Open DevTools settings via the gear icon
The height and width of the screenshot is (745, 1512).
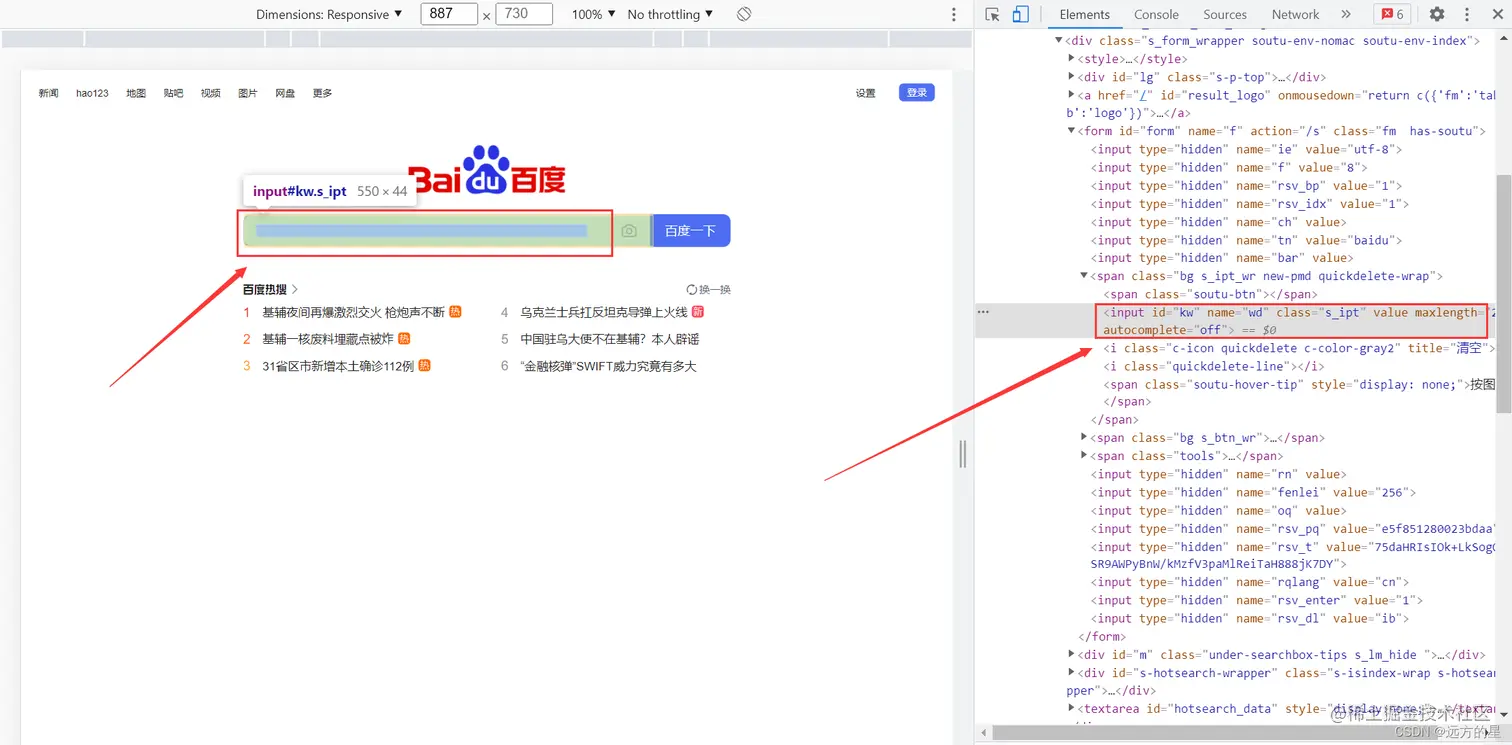pyautogui.click(x=1436, y=14)
